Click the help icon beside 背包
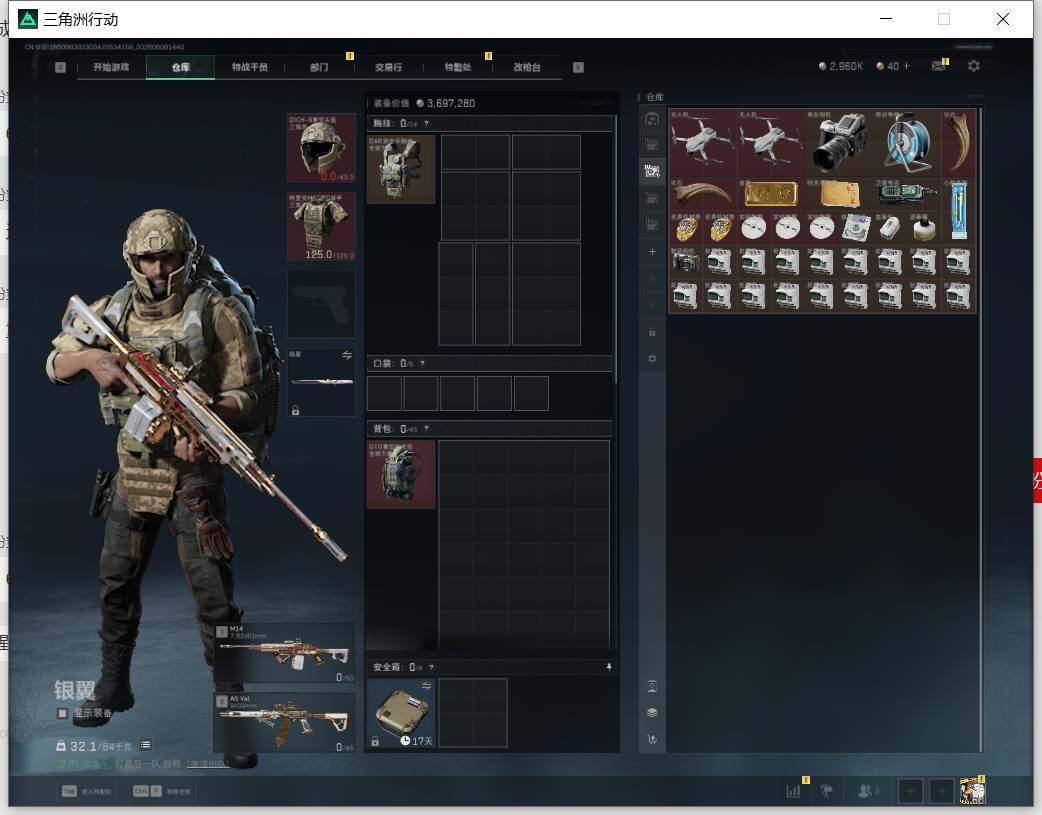The image size is (1042, 815). (427, 429)
